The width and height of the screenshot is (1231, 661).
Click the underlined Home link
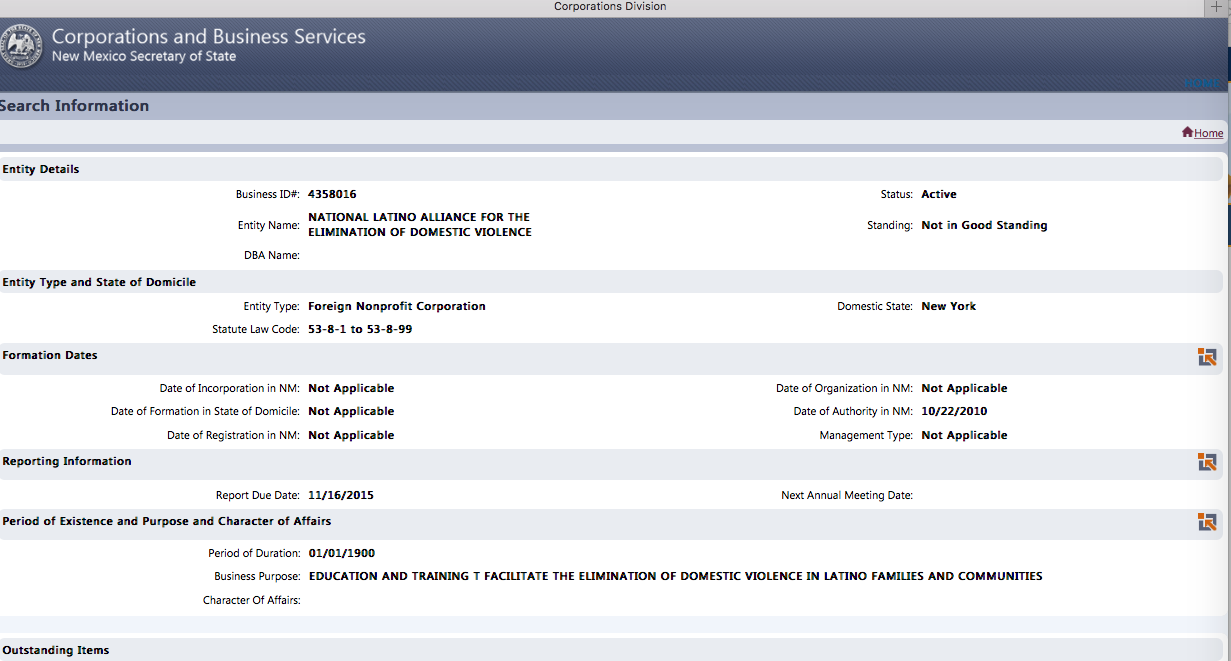point(1208,133)
